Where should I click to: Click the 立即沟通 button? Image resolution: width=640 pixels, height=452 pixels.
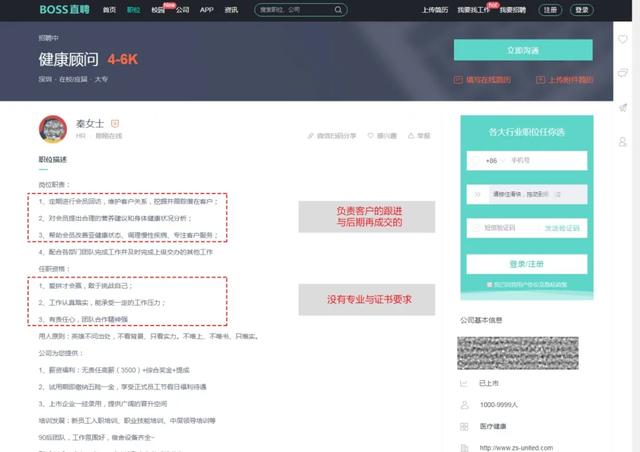[523, 50]
